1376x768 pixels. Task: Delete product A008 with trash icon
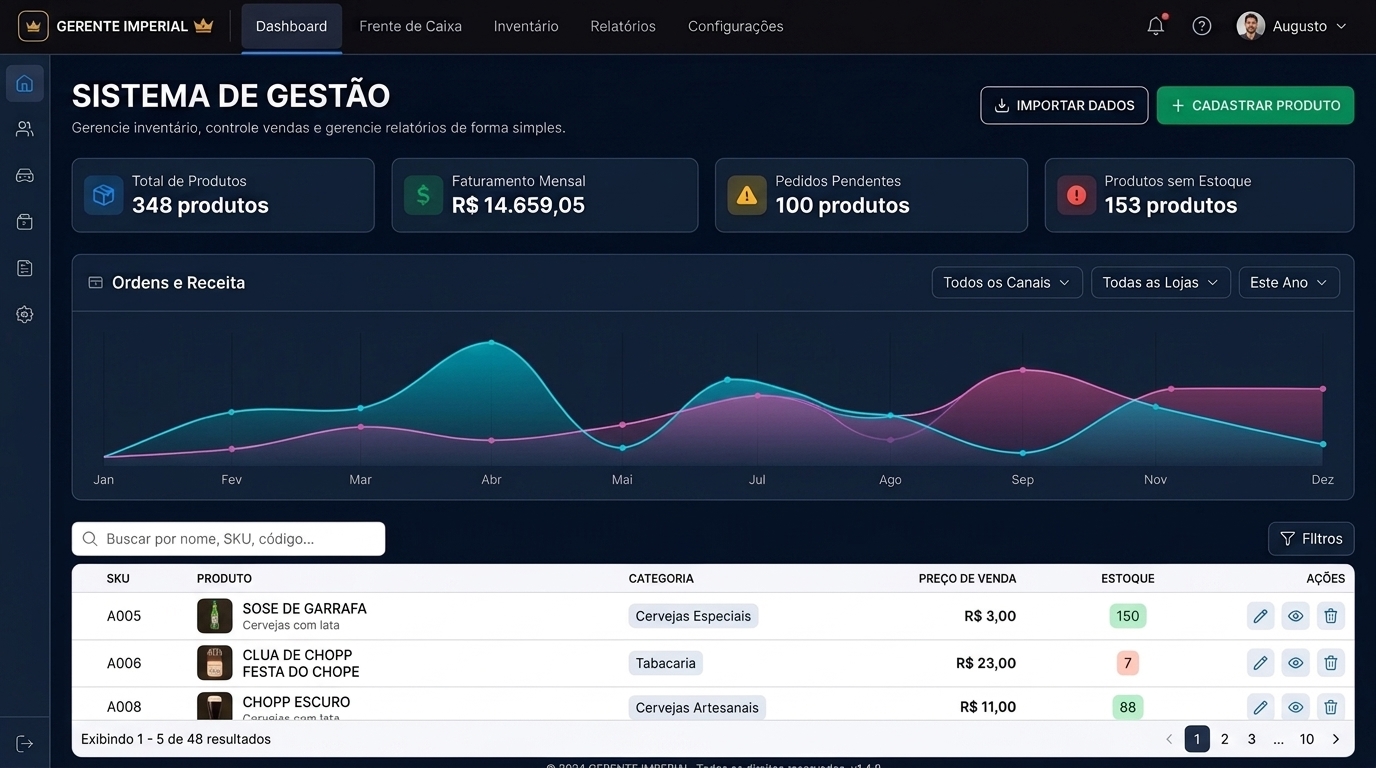click(x=1331, y=707)
